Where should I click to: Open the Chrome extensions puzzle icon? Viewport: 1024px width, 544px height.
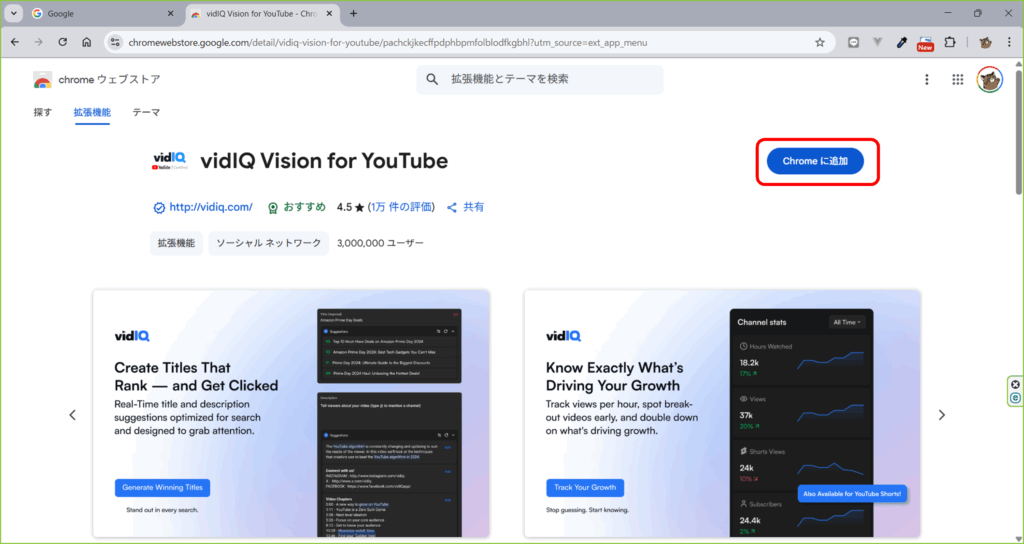coord(950,42)
